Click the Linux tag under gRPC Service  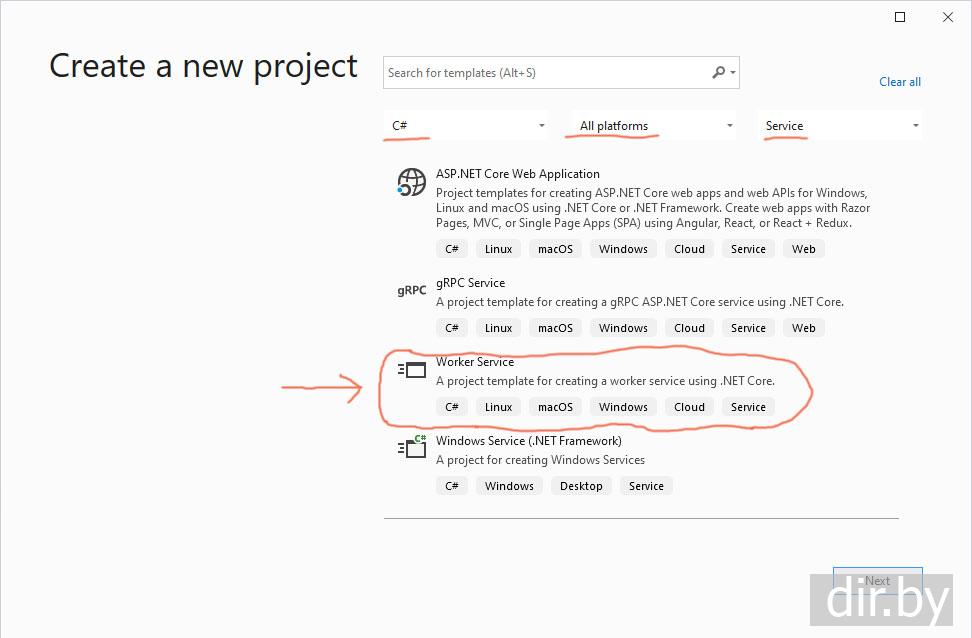click(498, 328)
